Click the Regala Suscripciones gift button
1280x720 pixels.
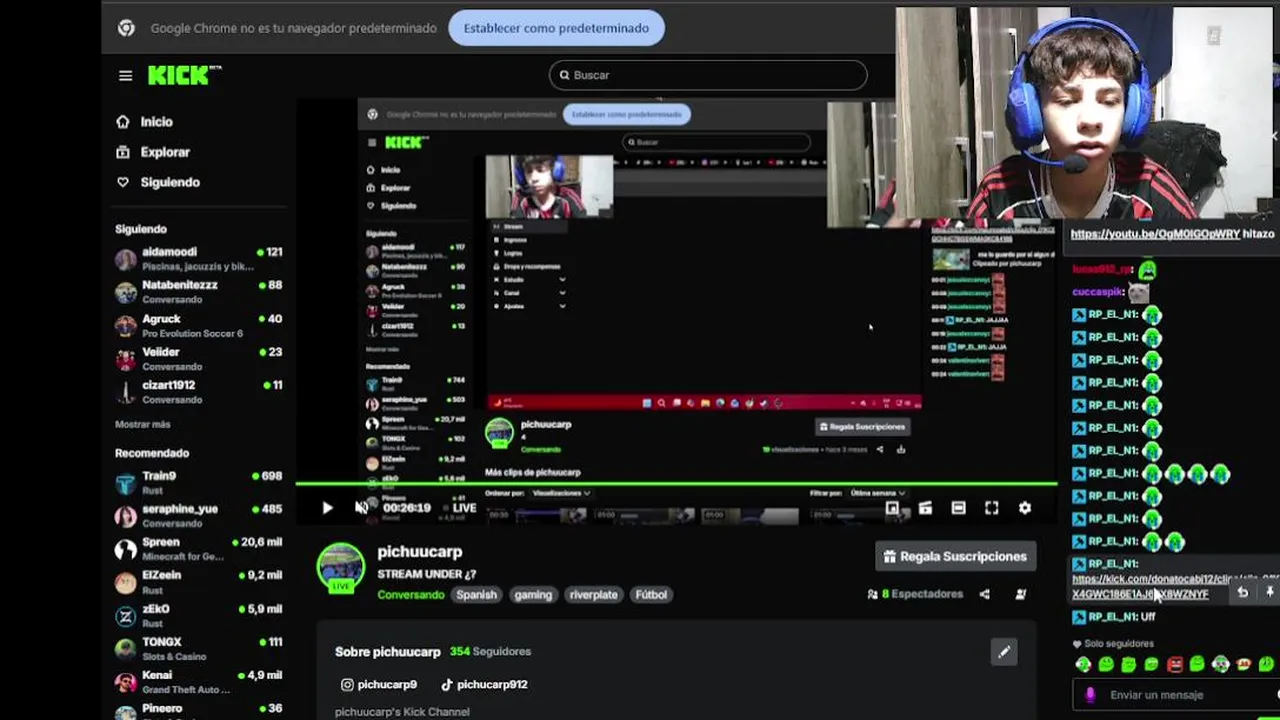click(955, 556)
